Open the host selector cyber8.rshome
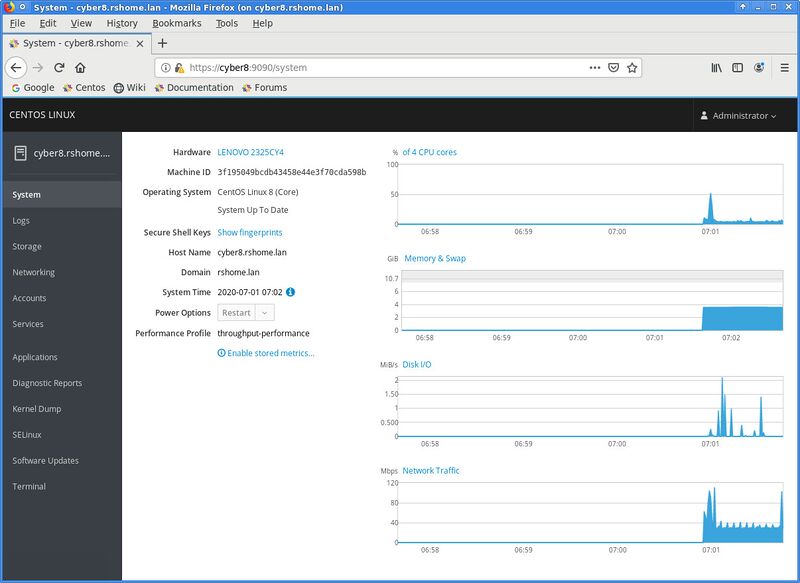The width and height of the screenshot is (800, 583). pos(61,153)
